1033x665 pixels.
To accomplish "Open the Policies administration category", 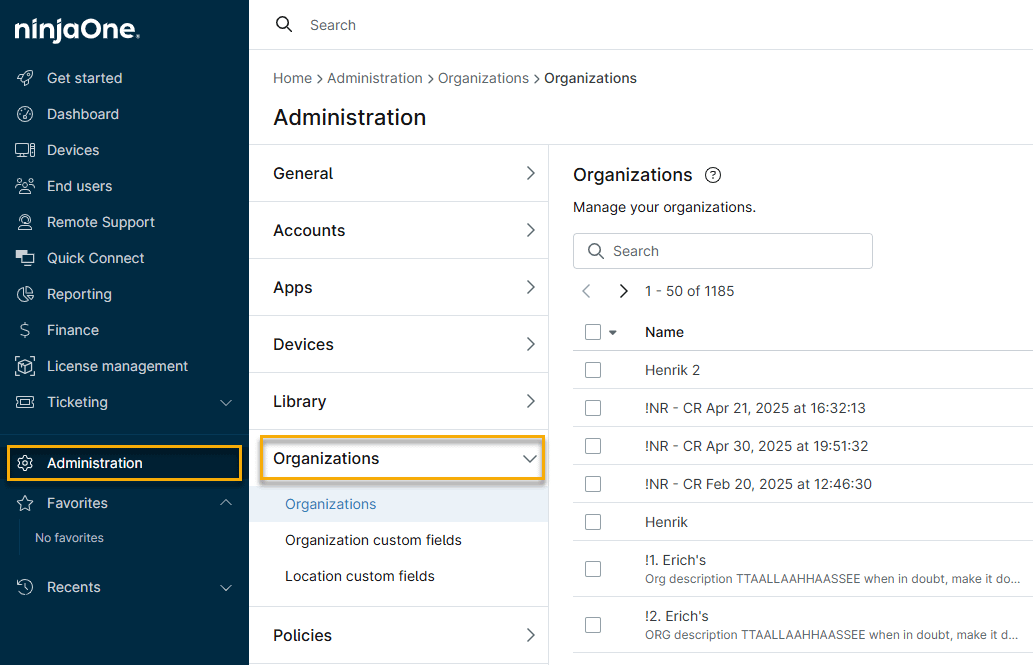I will click(x=400, y=635).
